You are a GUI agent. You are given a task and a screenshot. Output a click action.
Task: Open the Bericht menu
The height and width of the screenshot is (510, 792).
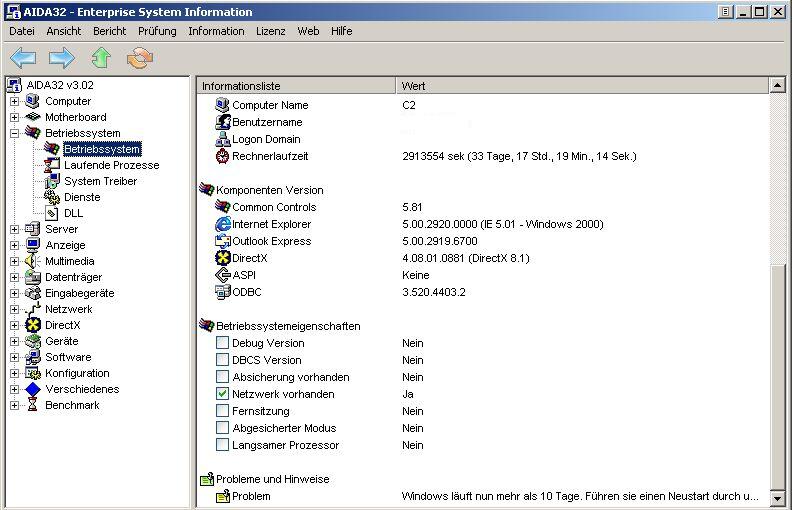point(110,31)
